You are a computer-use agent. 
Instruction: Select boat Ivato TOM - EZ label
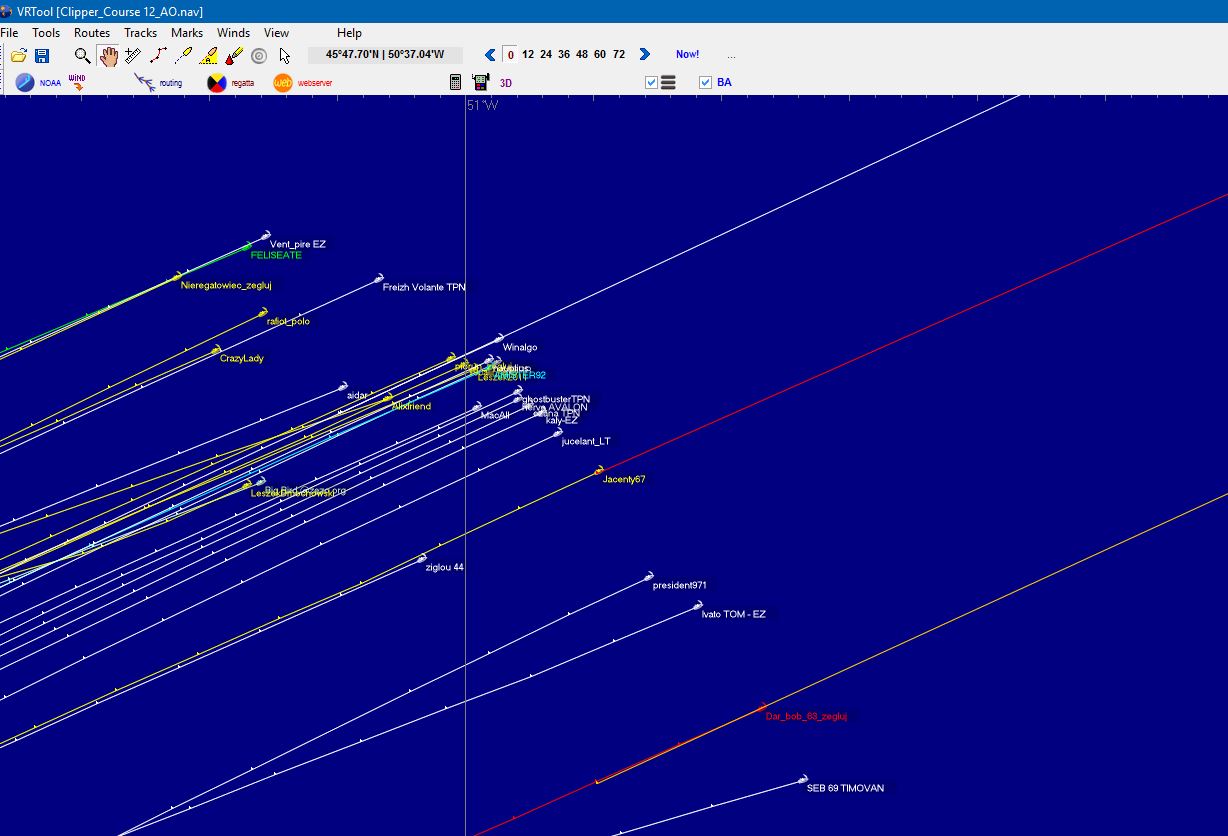pyautogui.click(x=733, y=614)
